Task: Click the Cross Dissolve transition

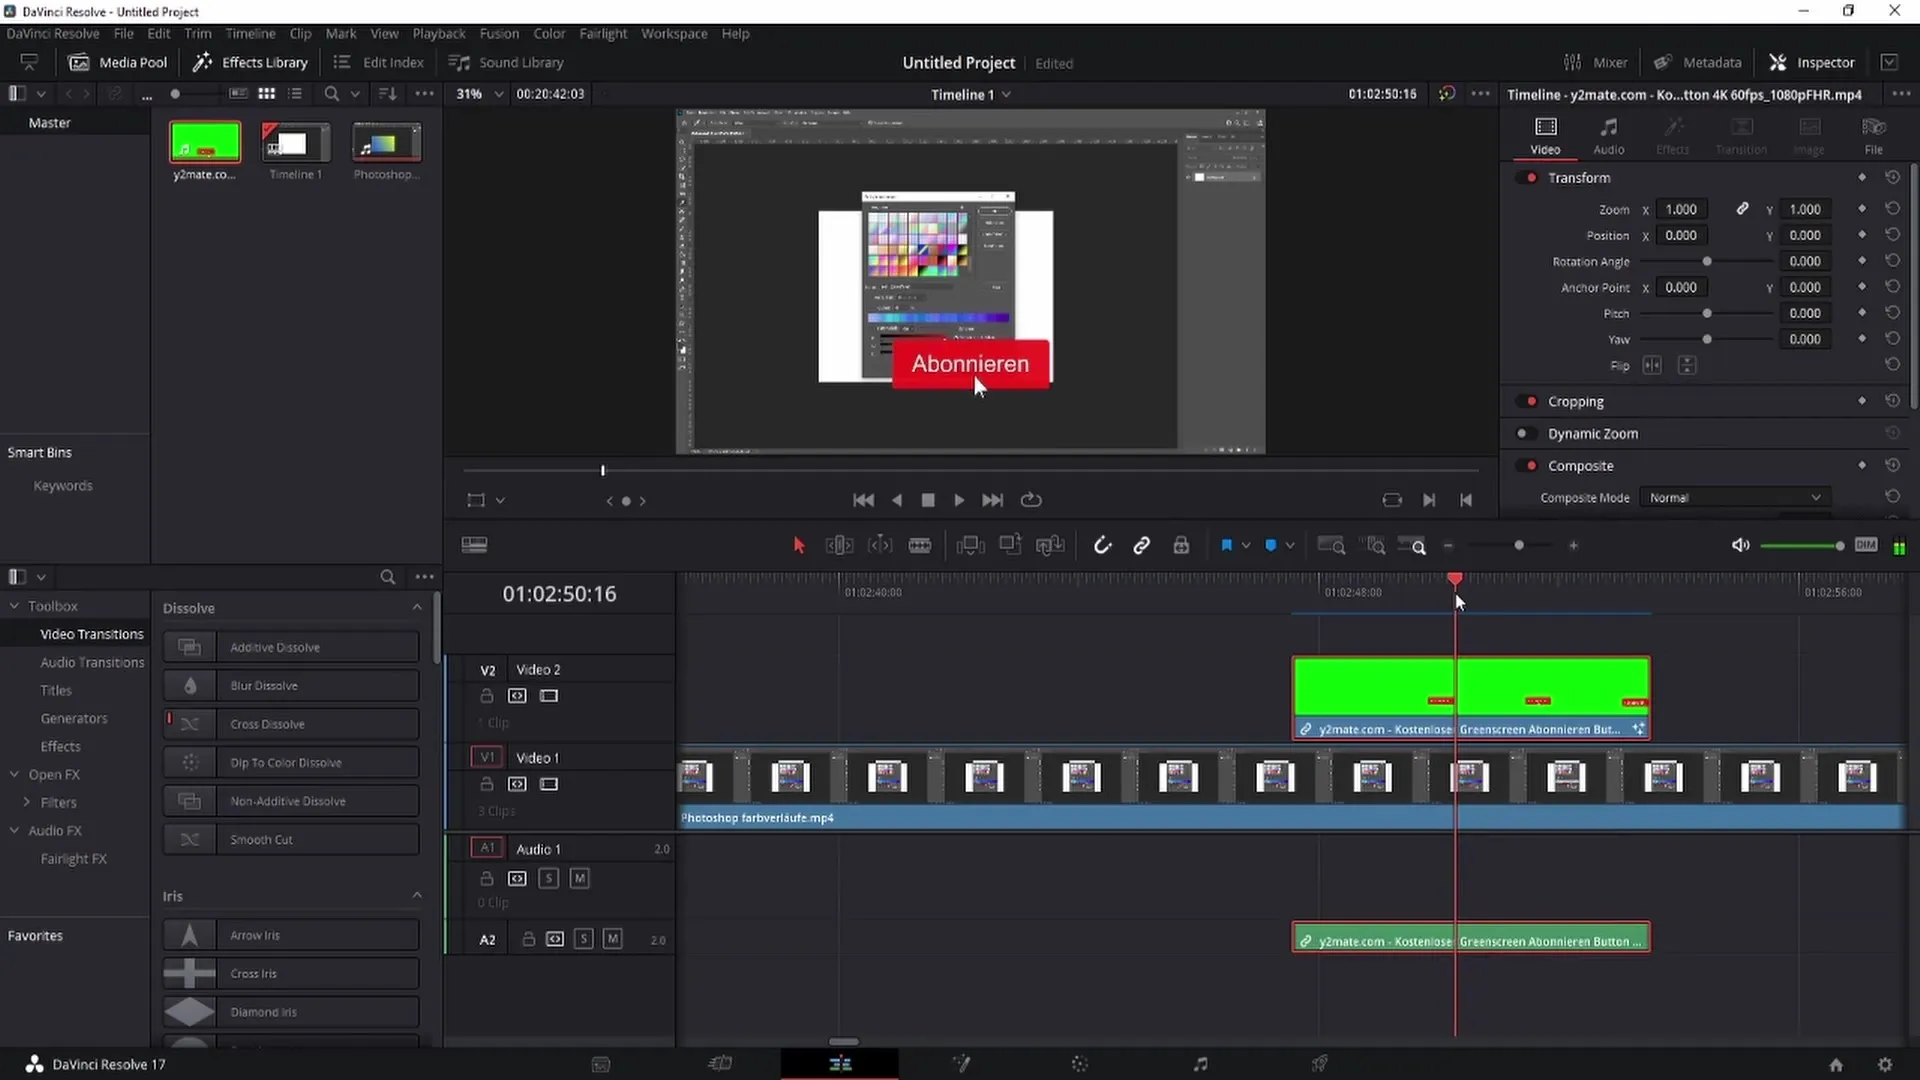Action: coord(268,724)
